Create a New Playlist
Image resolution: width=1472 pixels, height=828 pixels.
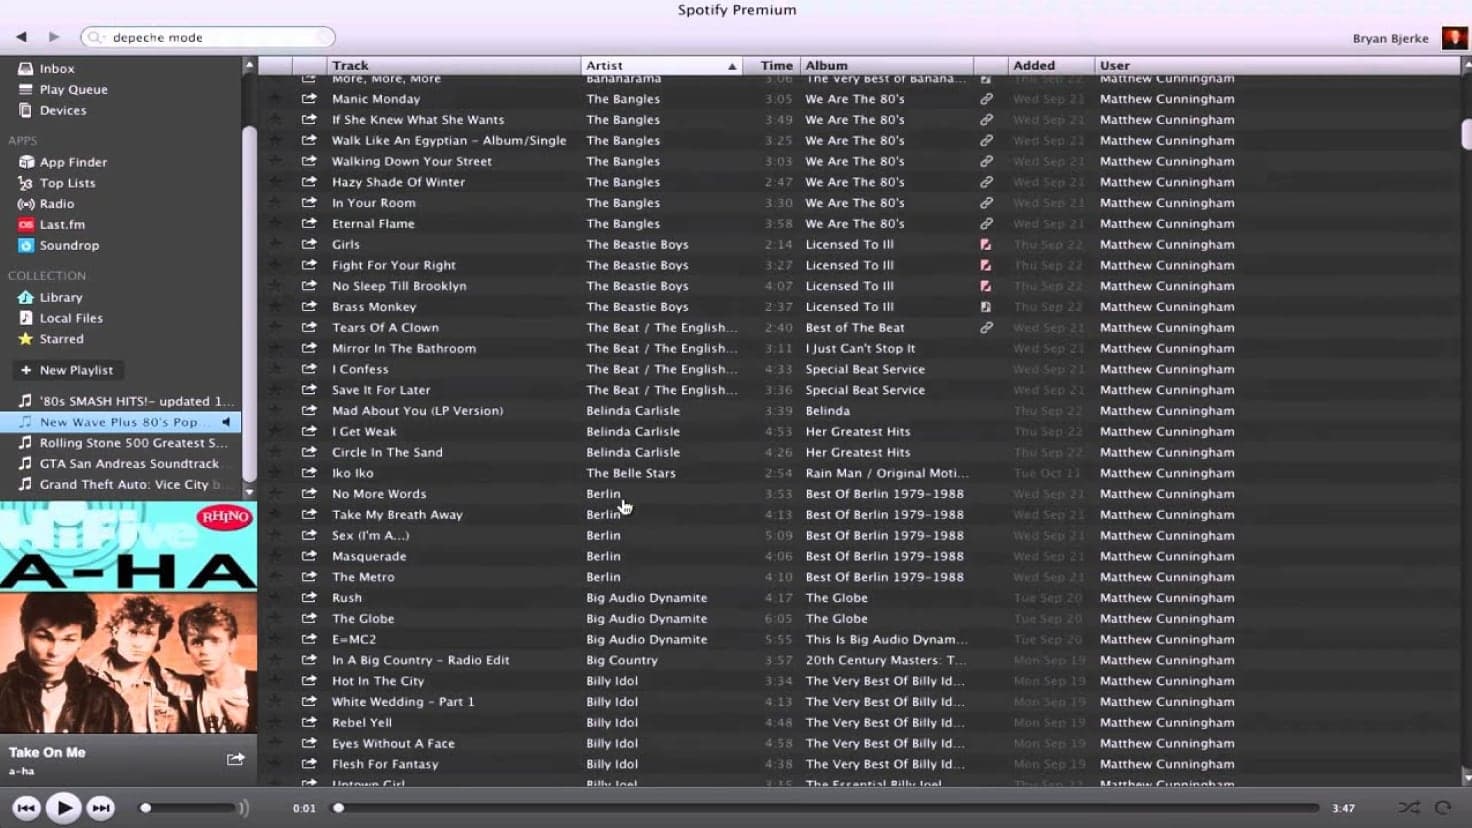coord(67,371)
